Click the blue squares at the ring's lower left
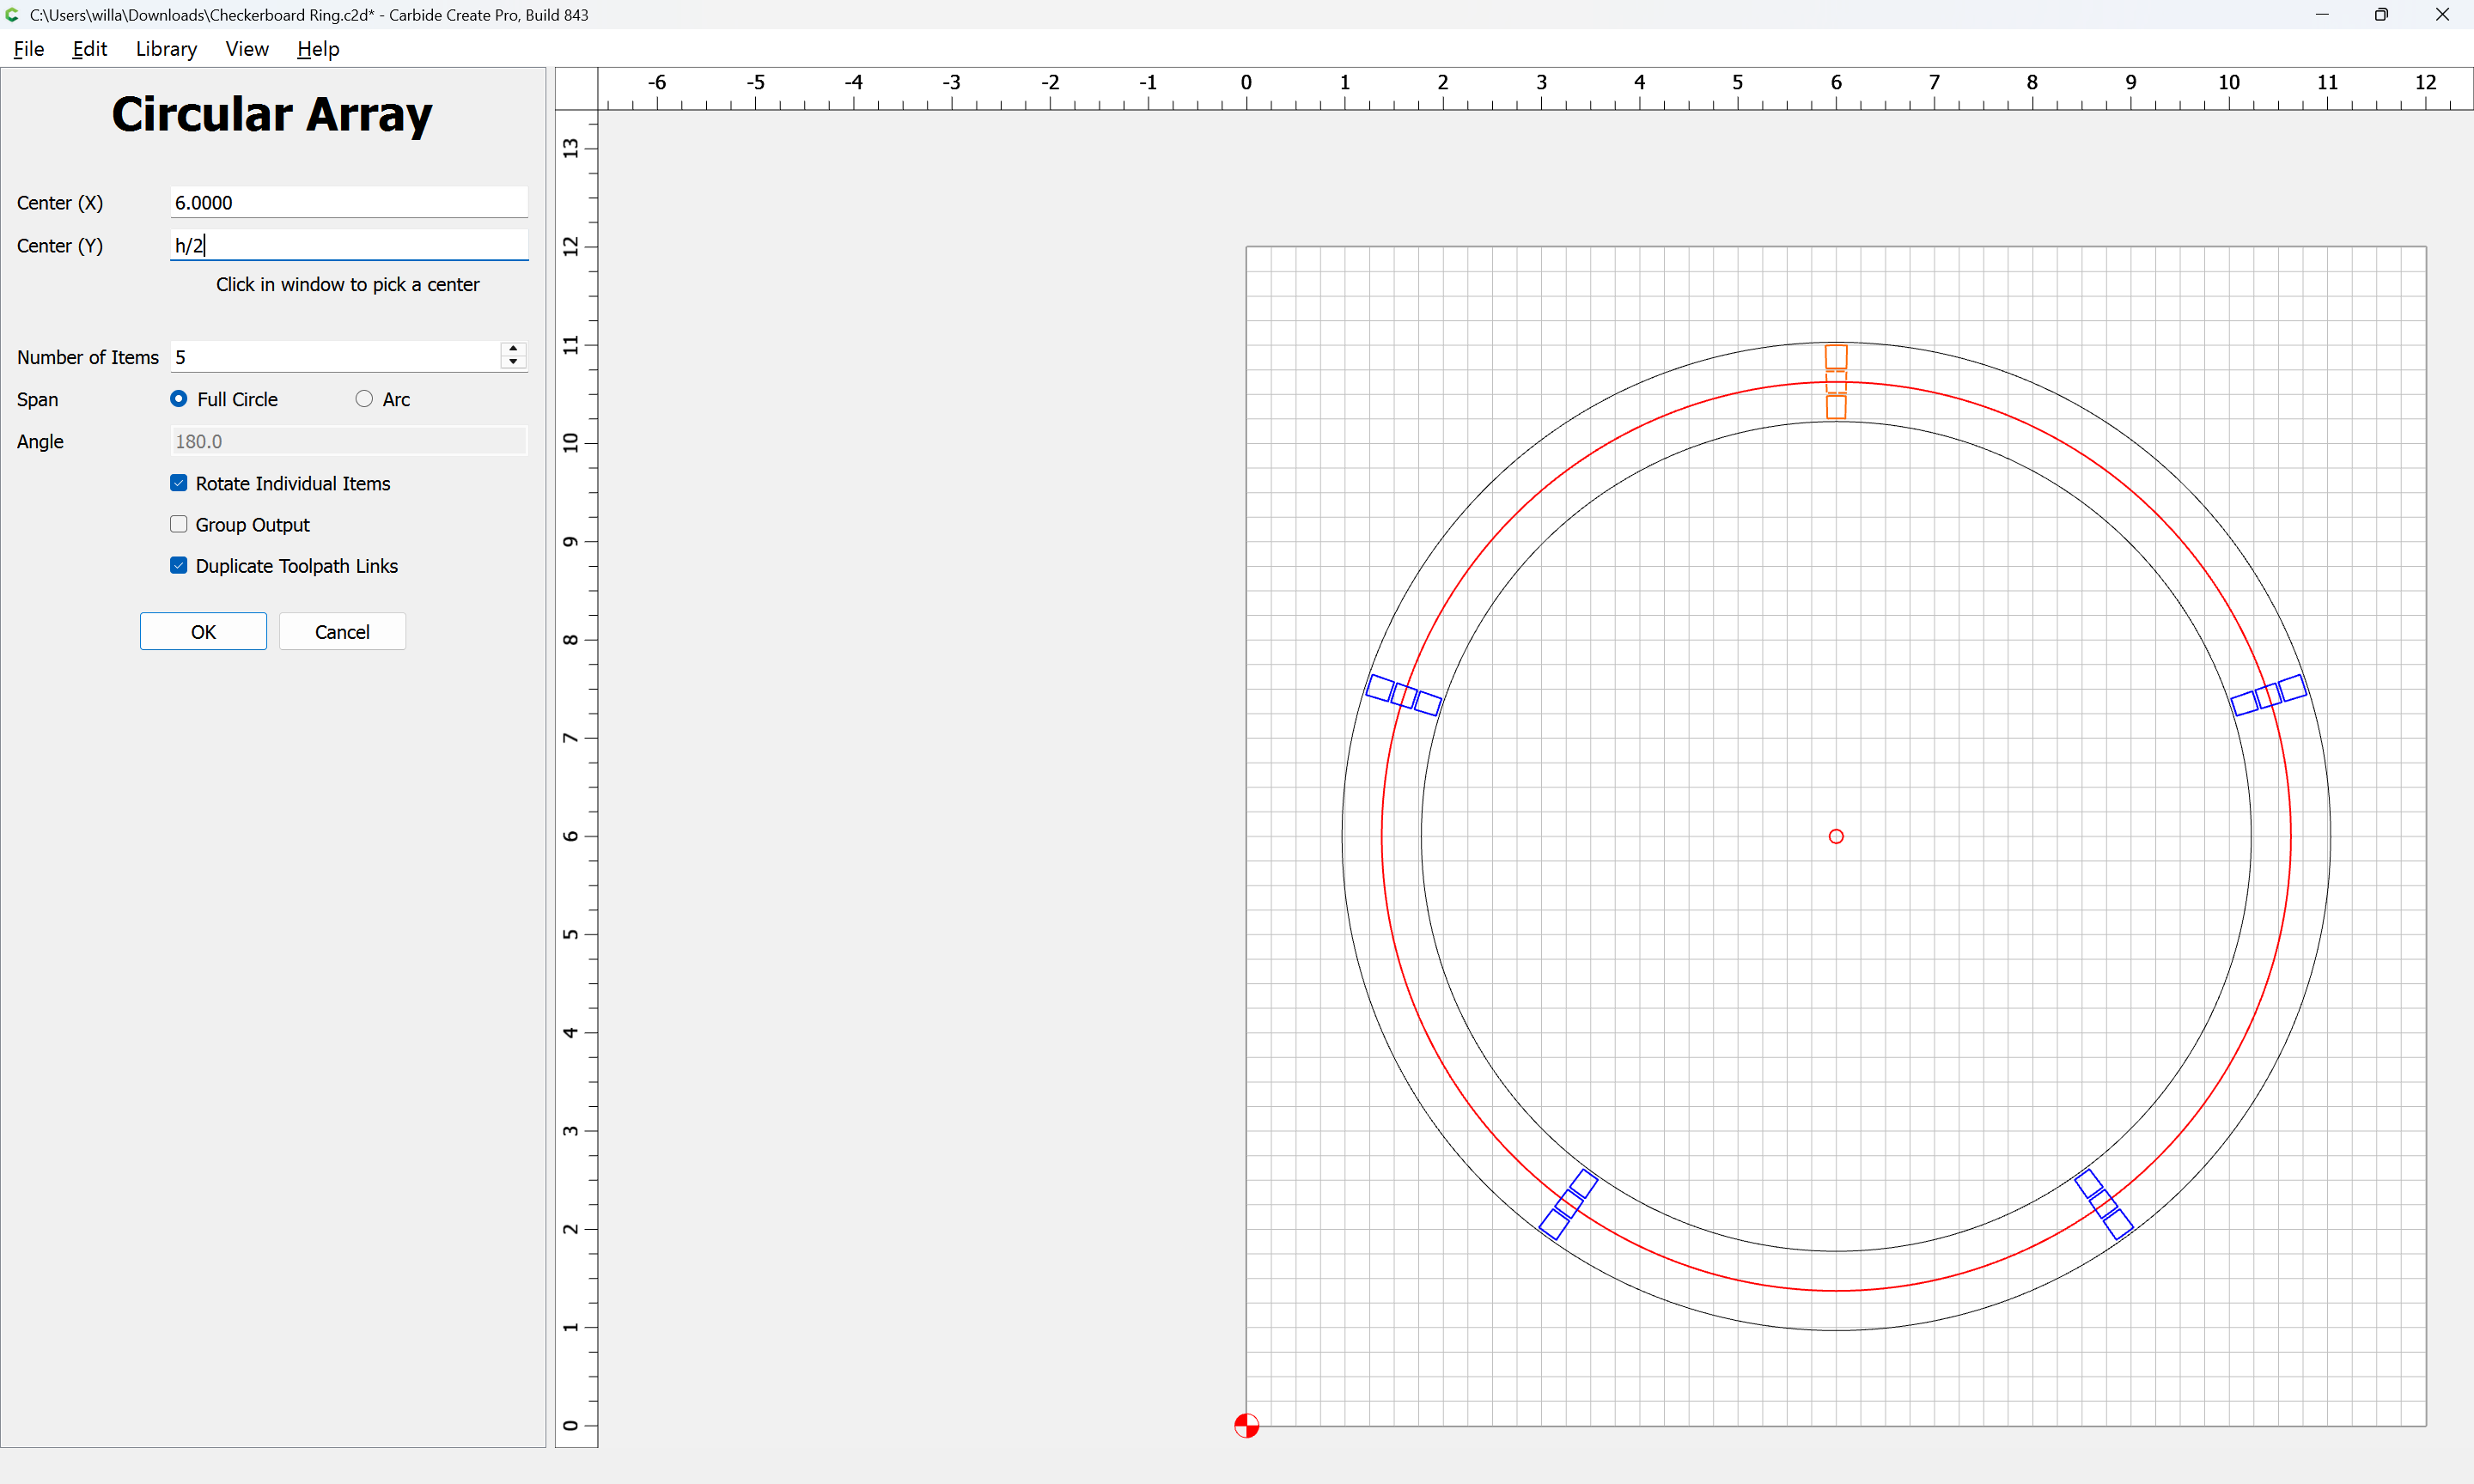 point(1568,1204)
